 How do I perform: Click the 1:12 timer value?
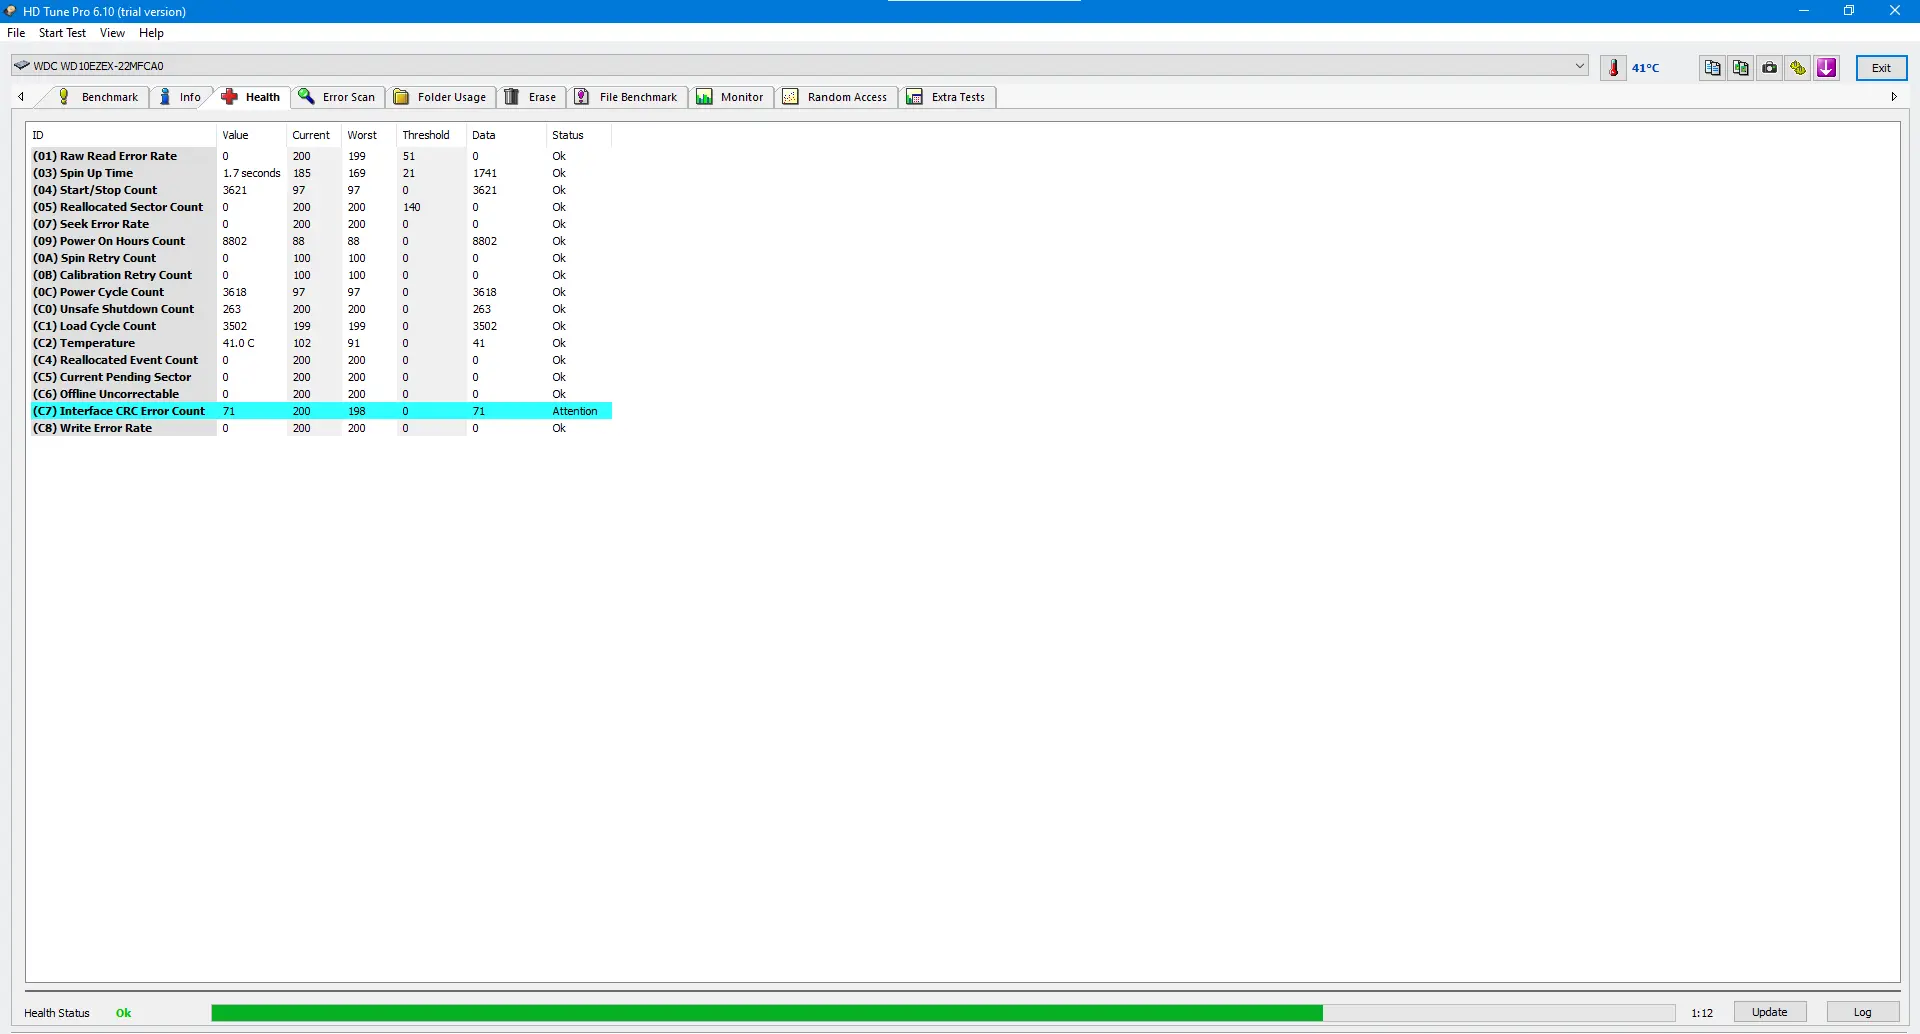tap(1702, 1013)
